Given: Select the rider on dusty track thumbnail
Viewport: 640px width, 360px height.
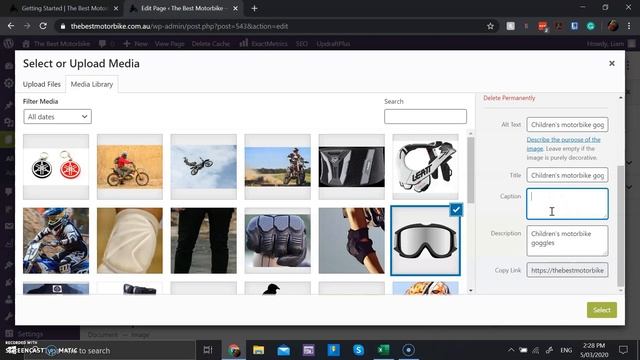Looking at the screenshot, I should coord(278,167).
